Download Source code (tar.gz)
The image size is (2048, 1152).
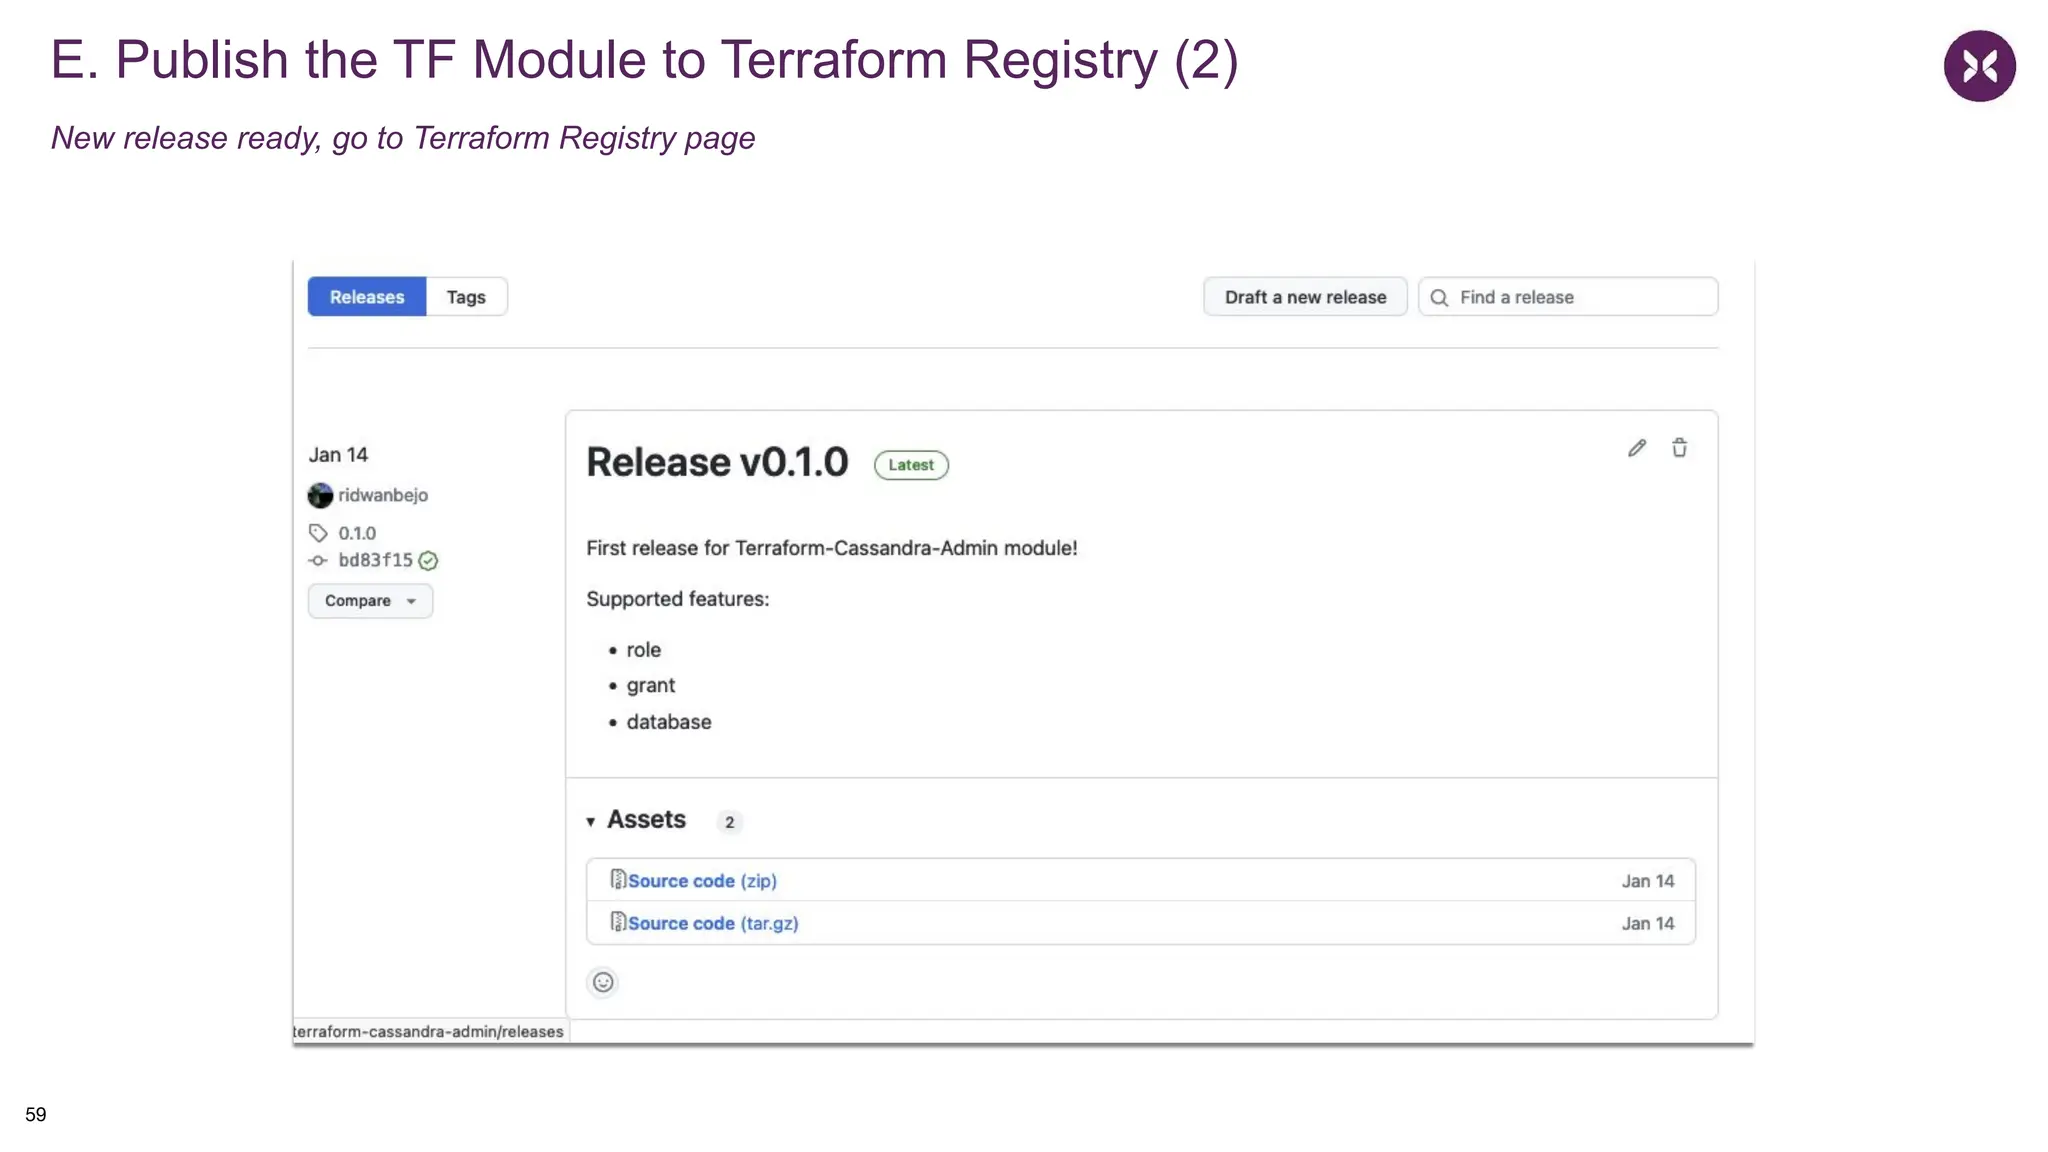pyautogui.click(x=713, y=924)
